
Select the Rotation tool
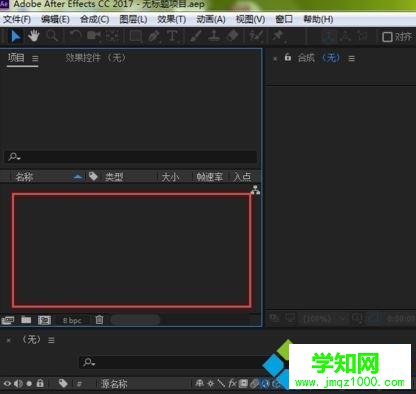[x=76, y=36]
